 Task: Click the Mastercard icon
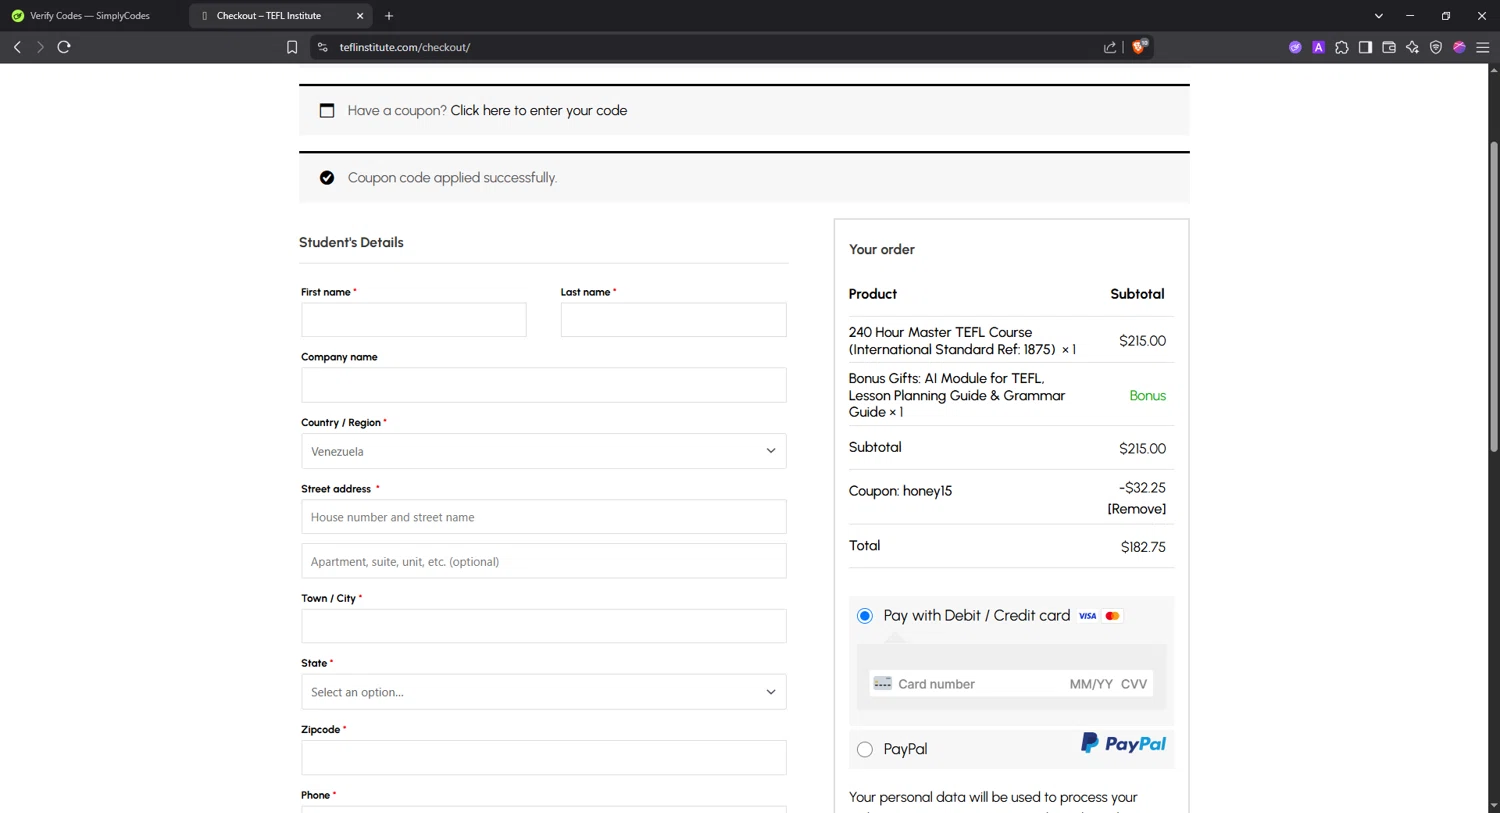1112,616
